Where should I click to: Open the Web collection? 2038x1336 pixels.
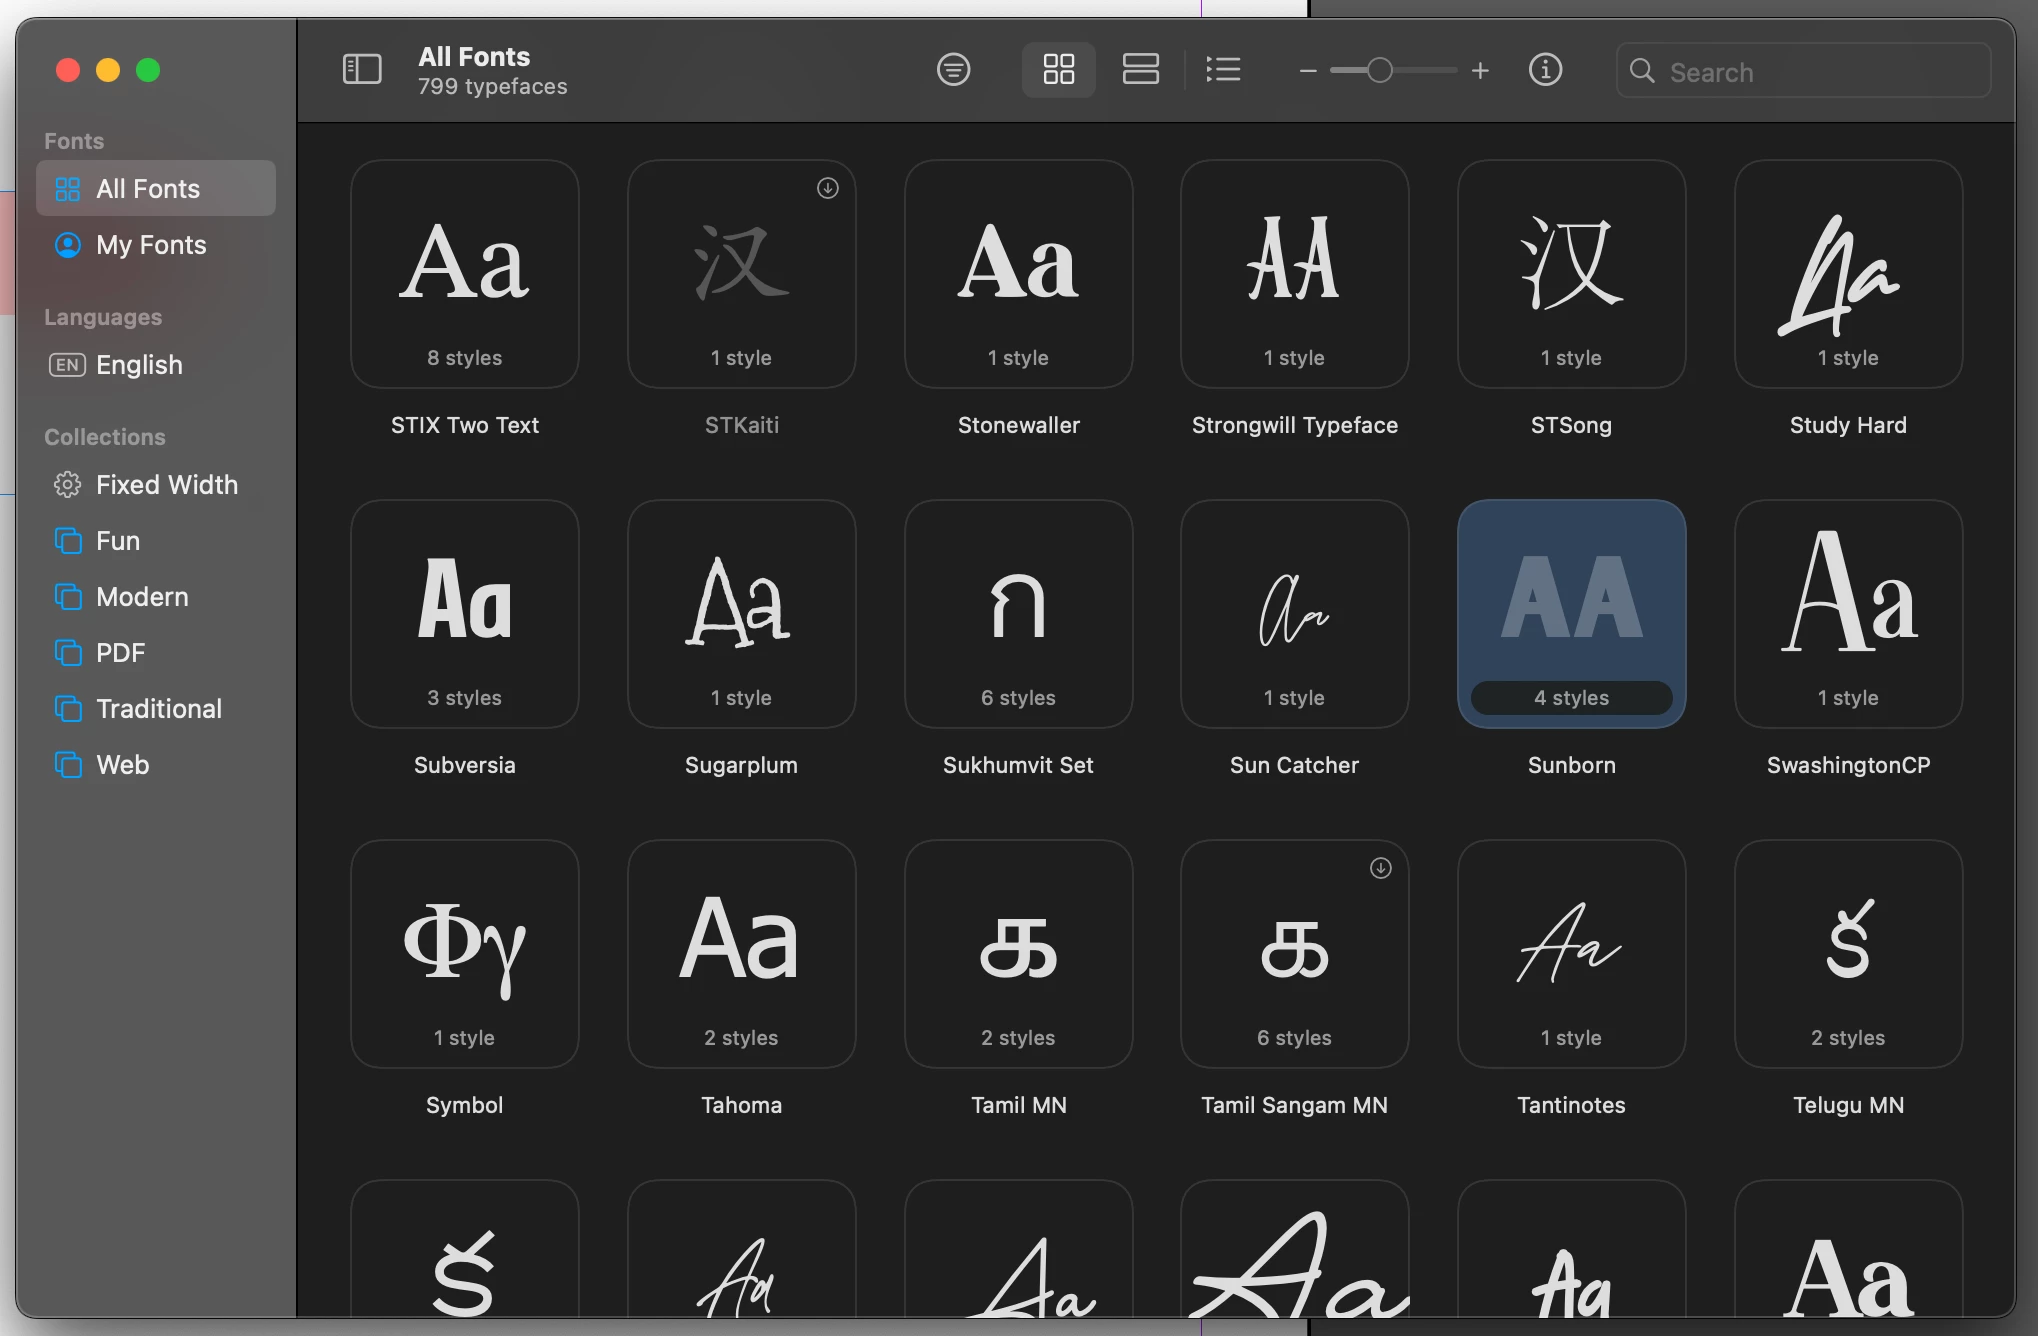[122, 765]
